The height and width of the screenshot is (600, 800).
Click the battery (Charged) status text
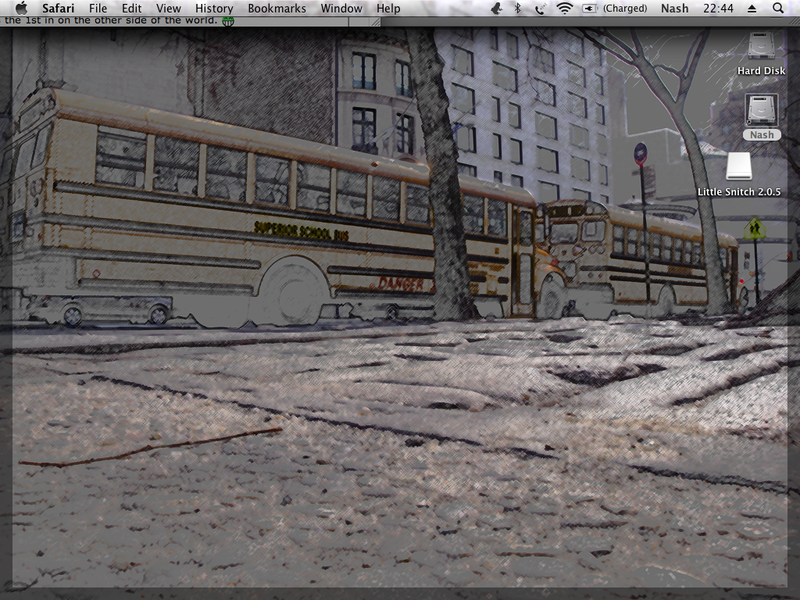tap(625, 8)
